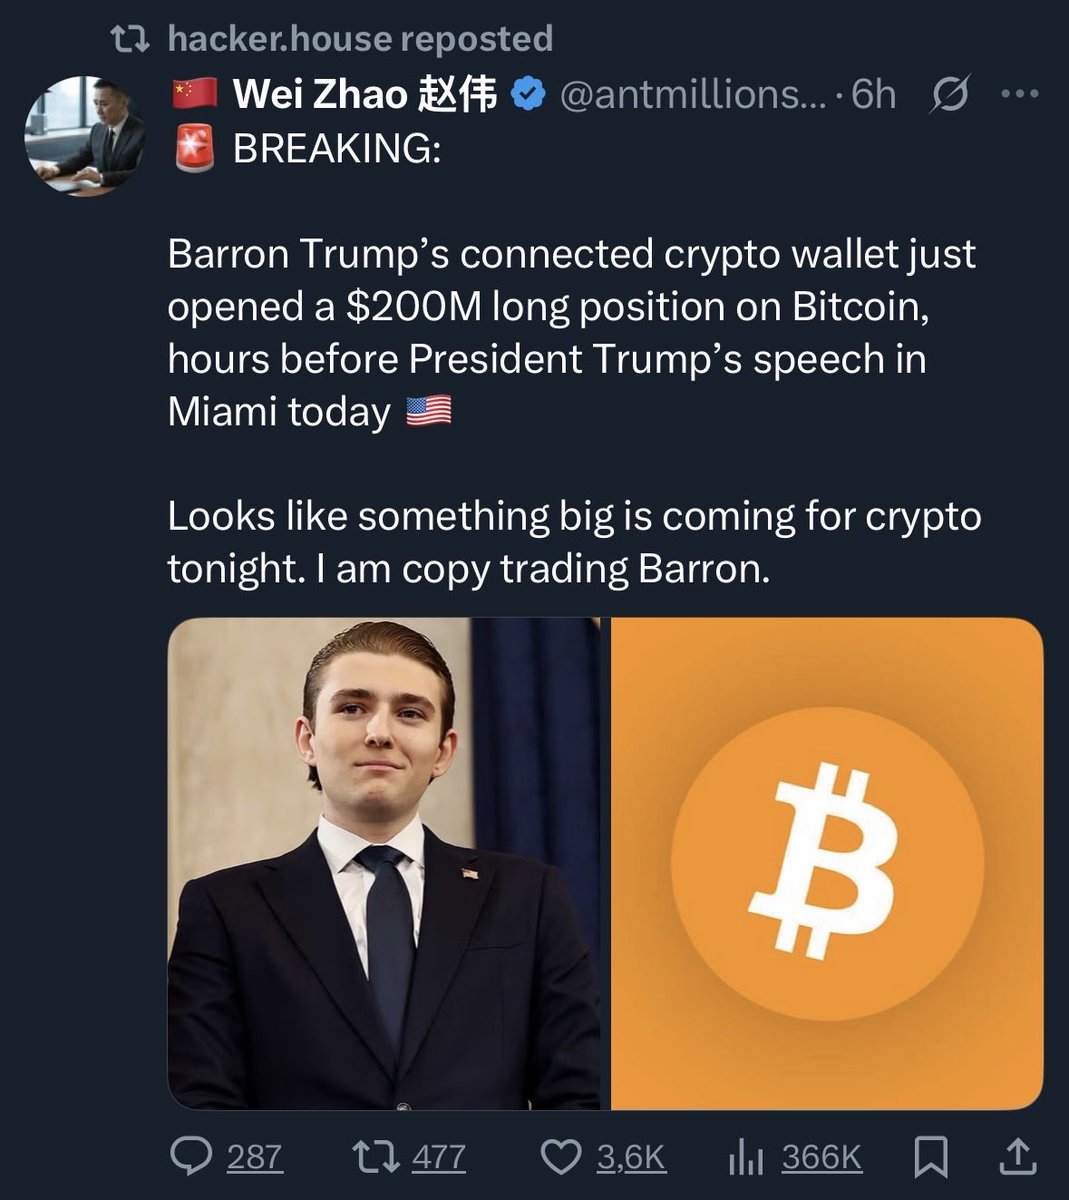The width and height of the screenshot is (1069, 1200).
Task: Click the blue verified badge
Action: click(528, 95)
